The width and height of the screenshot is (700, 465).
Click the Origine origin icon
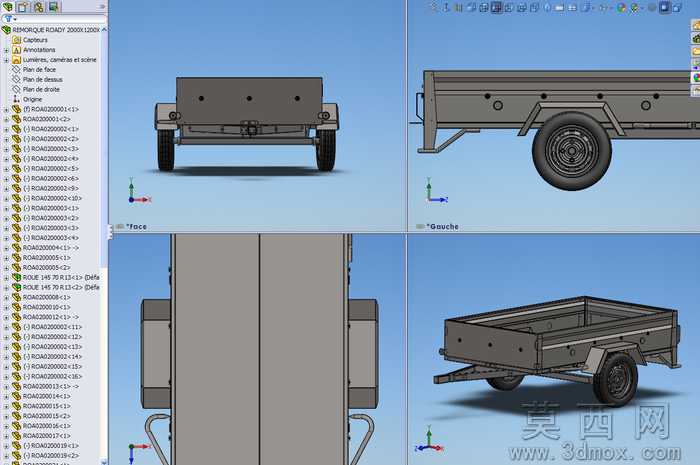(17, 99)
